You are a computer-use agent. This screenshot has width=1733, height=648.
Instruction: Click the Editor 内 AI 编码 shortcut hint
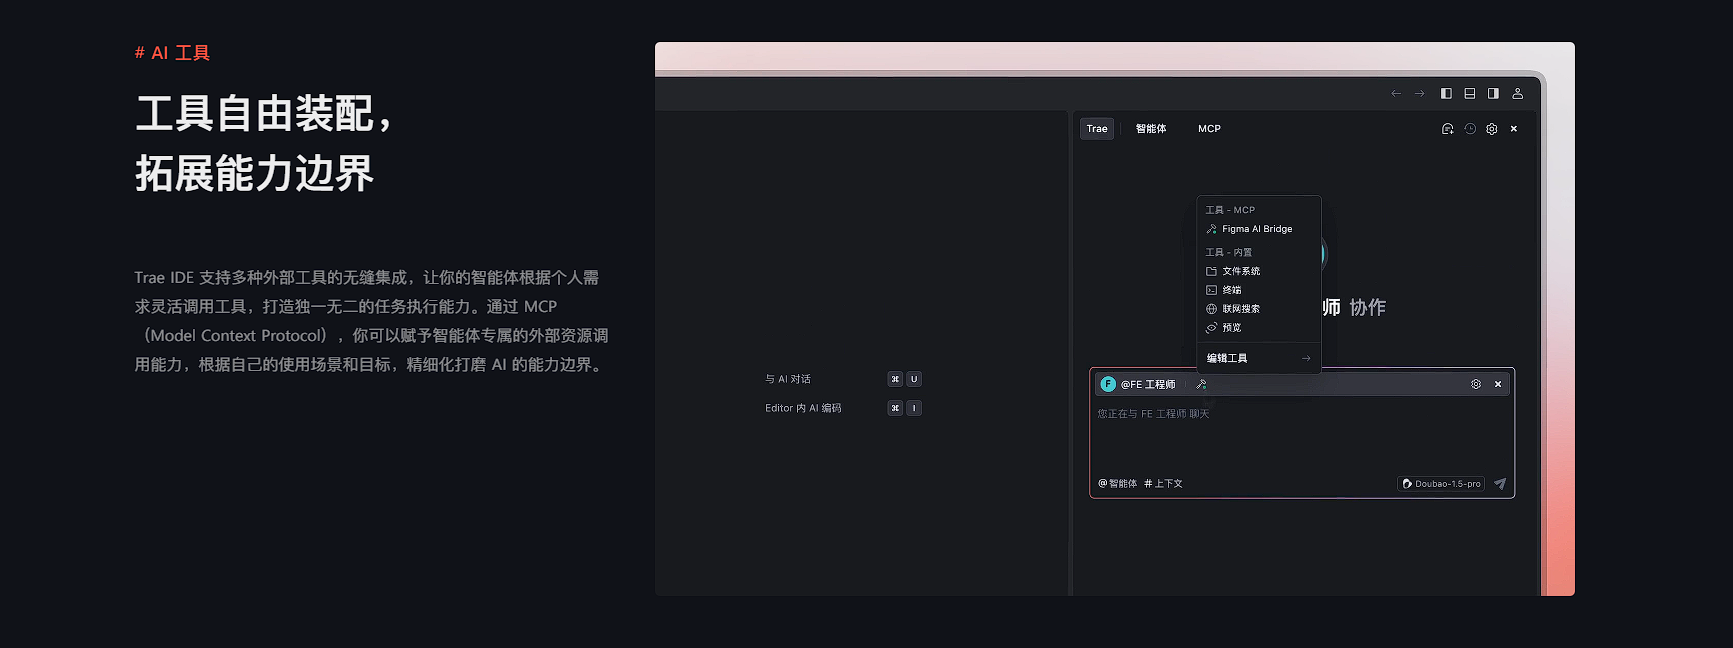[x=803, y=408]
